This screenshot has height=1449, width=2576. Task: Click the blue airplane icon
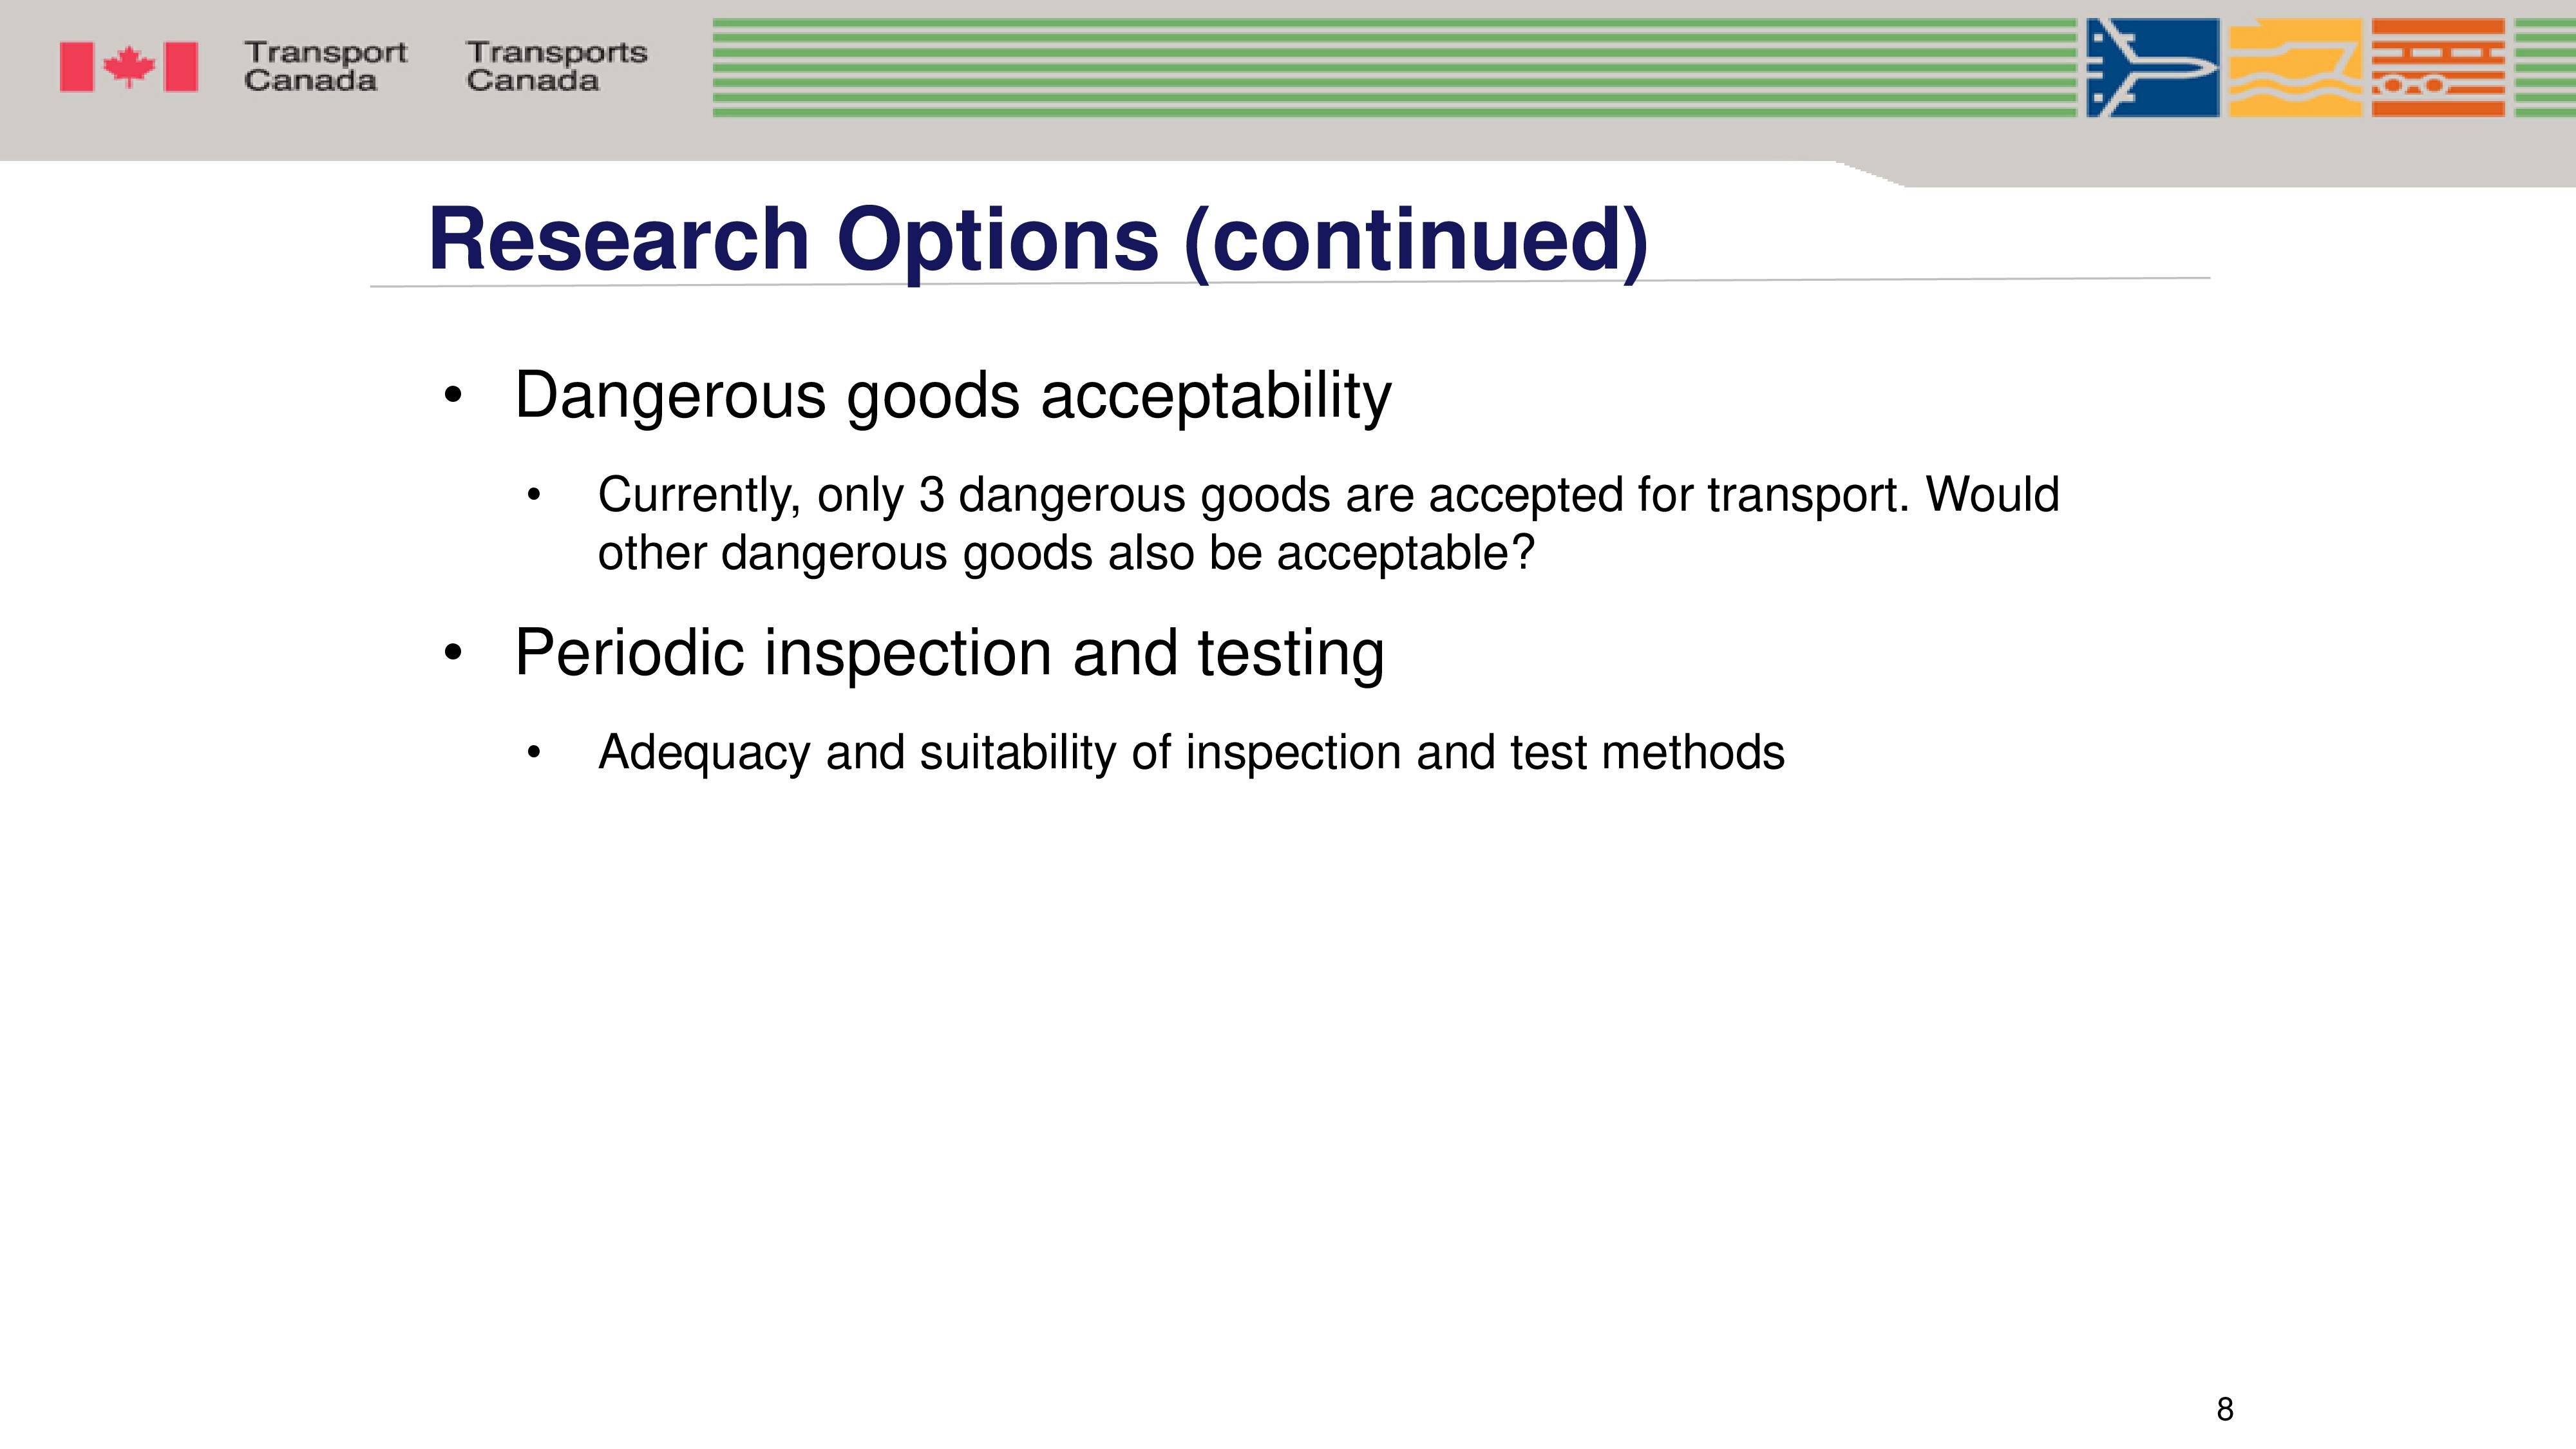coord(2153,68)
